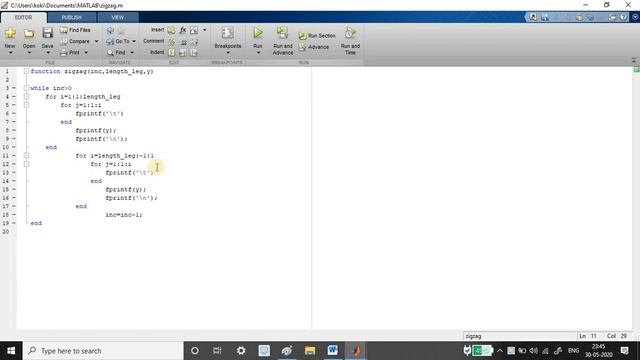Click the green Run arrow icon
This screenshot has width=640, height=360.
pos(258,33)
